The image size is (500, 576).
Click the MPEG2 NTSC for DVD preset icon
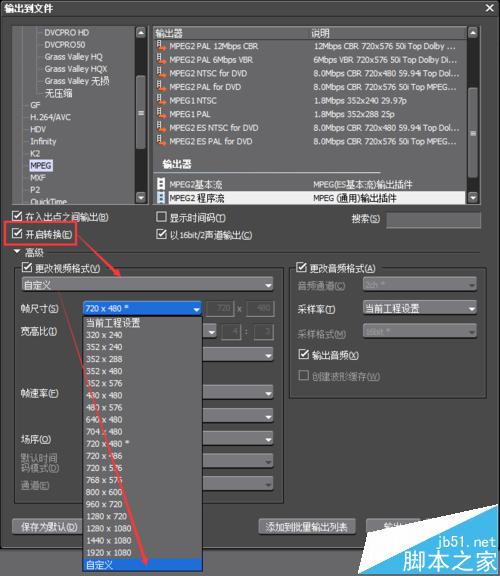pos(161,73)
